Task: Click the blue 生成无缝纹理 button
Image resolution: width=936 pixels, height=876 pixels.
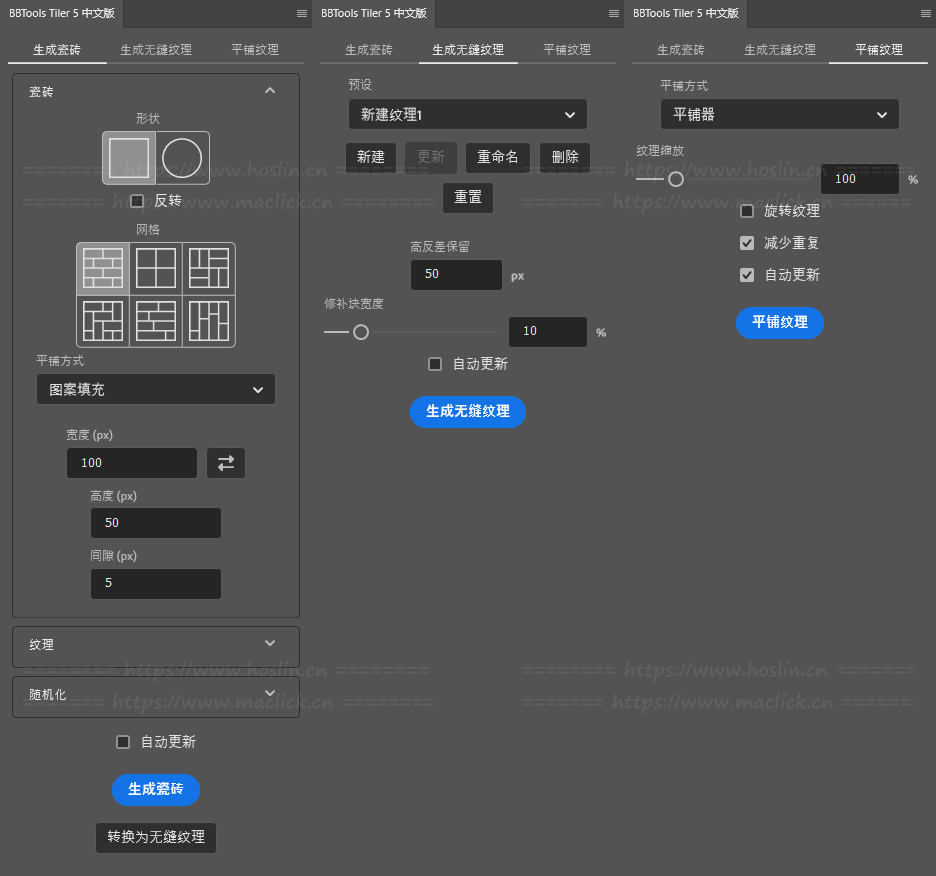Action: coord(468,411)
